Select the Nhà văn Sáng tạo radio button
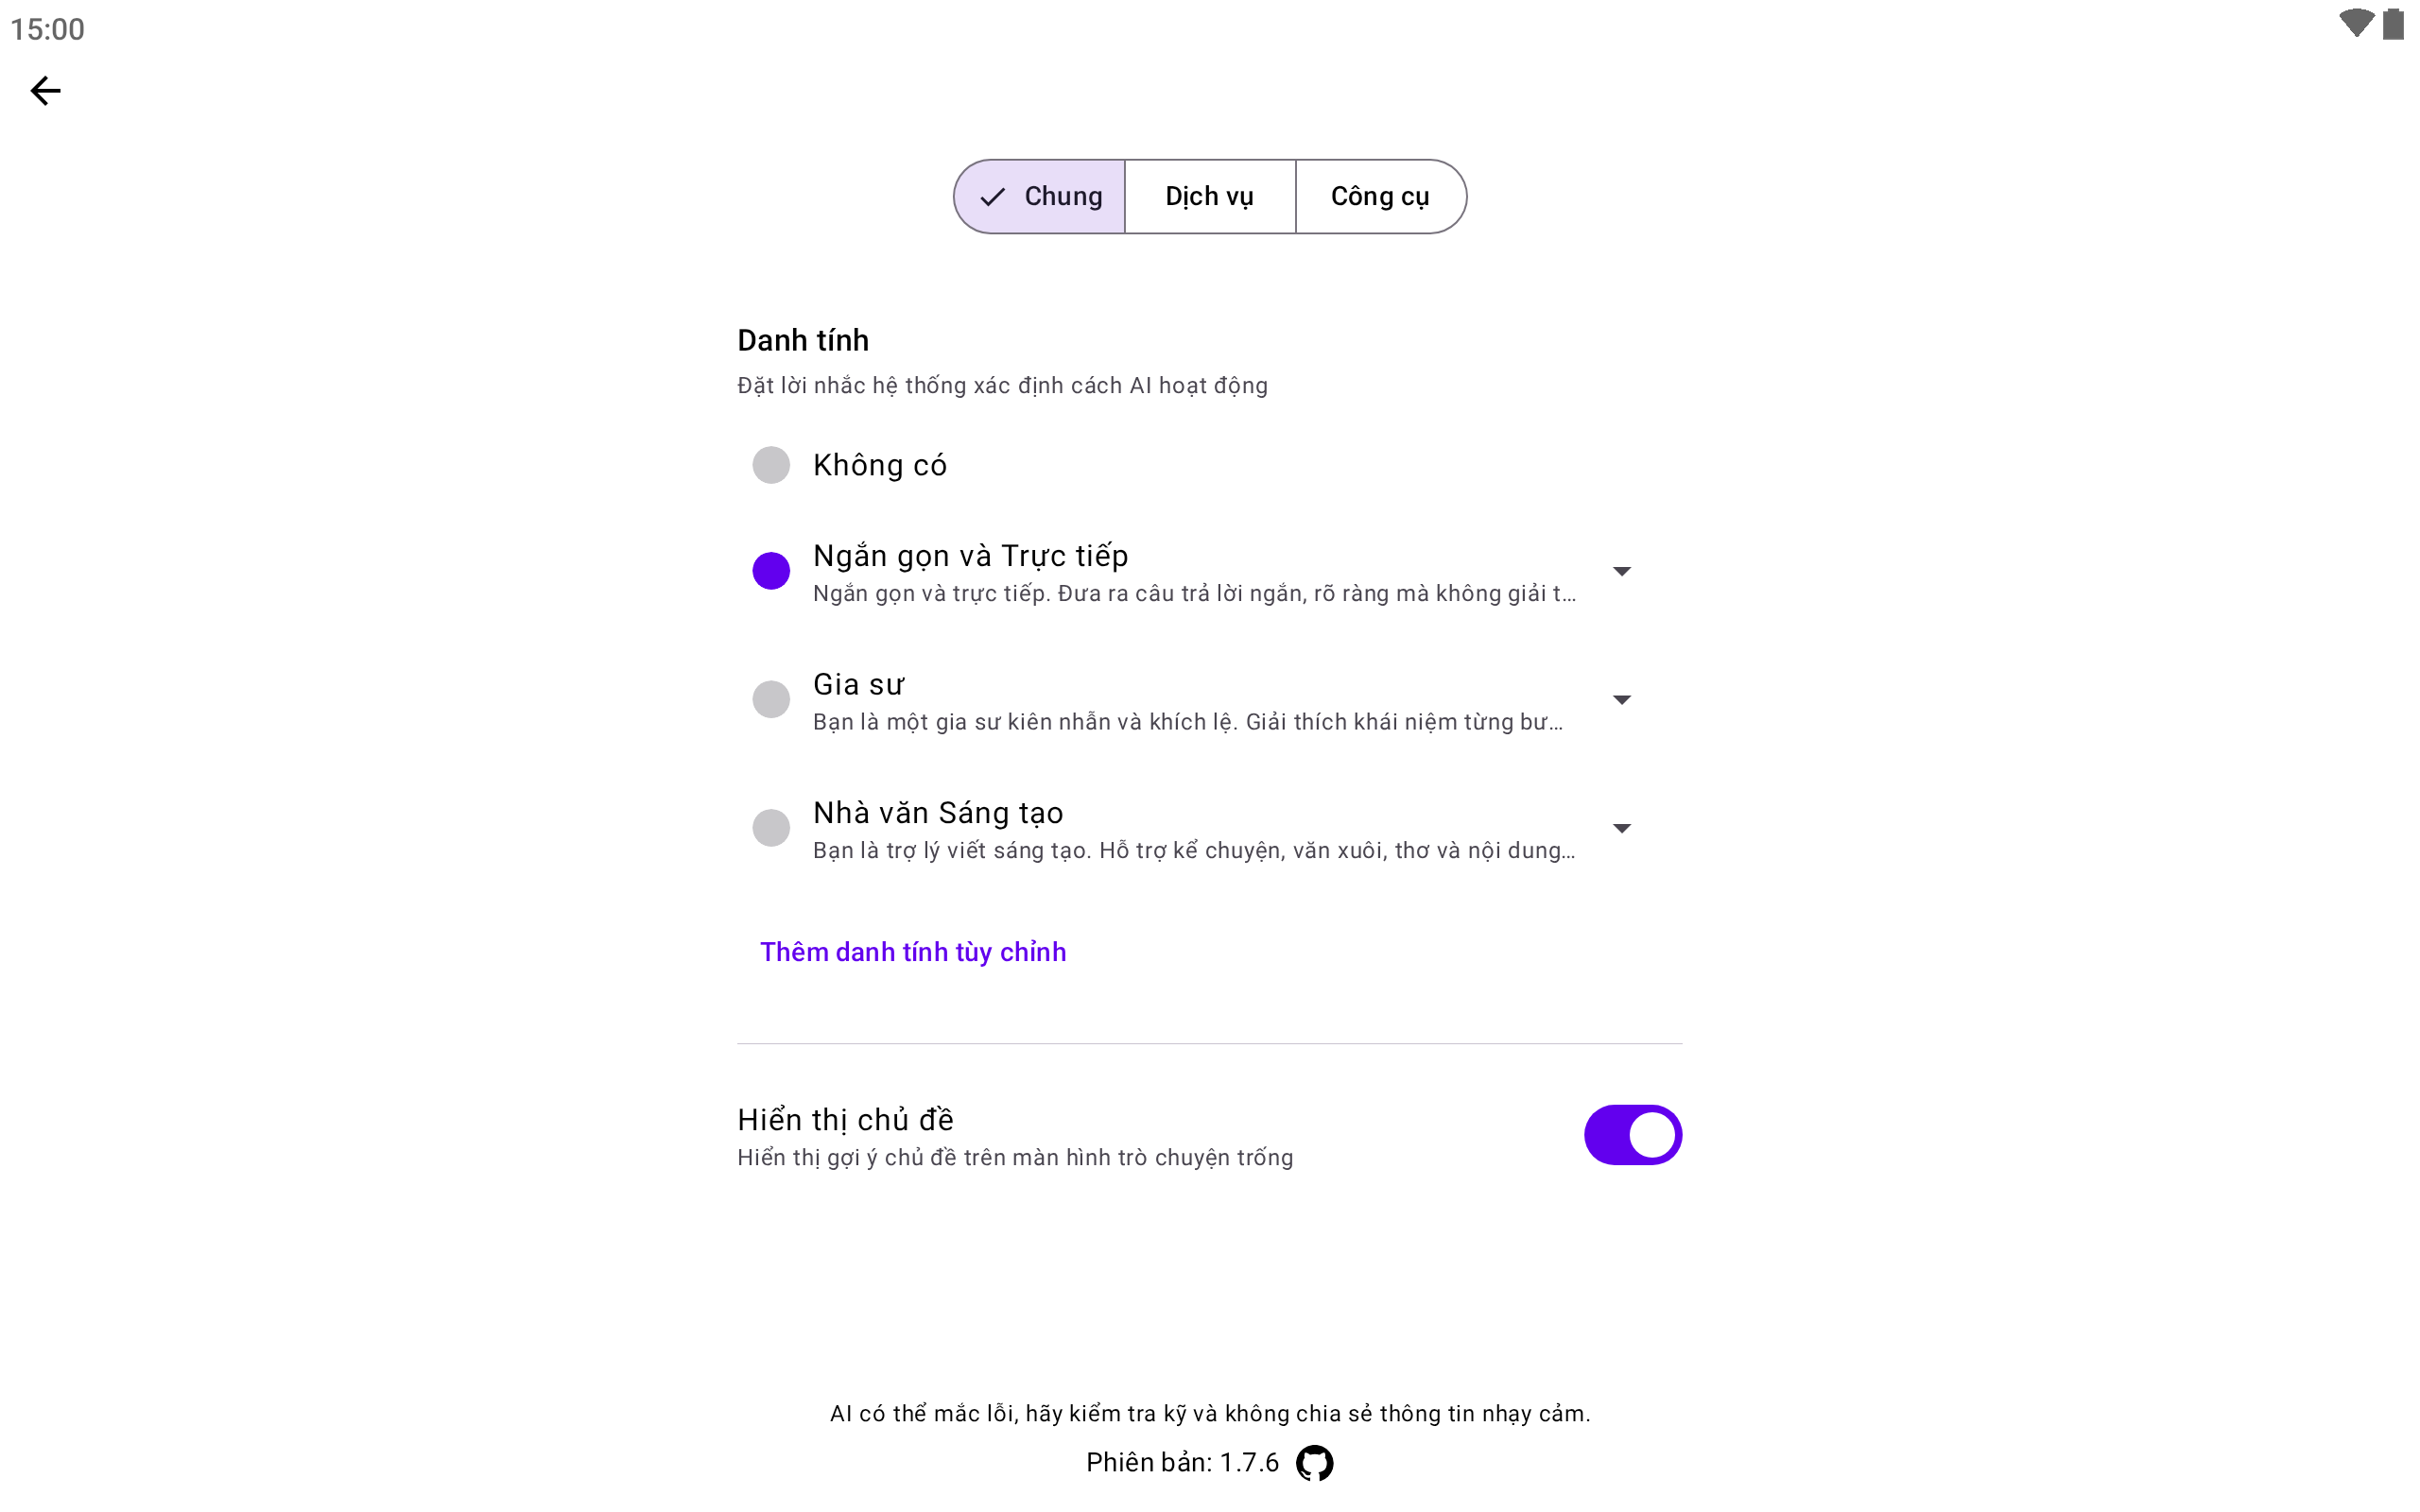This screenshot has width=2420, height=1512. pos(771,828)
